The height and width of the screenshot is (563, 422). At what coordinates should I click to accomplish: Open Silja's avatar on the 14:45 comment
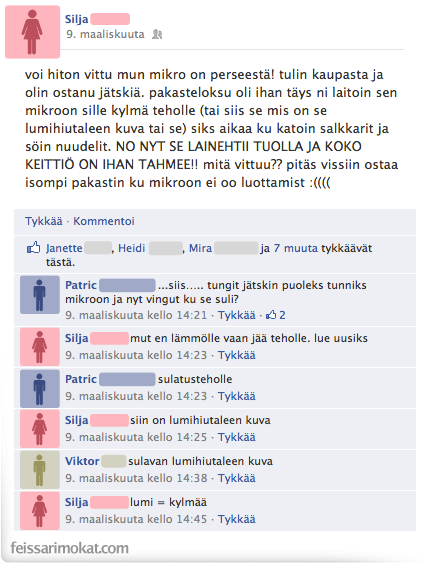[x=40, y=511]
